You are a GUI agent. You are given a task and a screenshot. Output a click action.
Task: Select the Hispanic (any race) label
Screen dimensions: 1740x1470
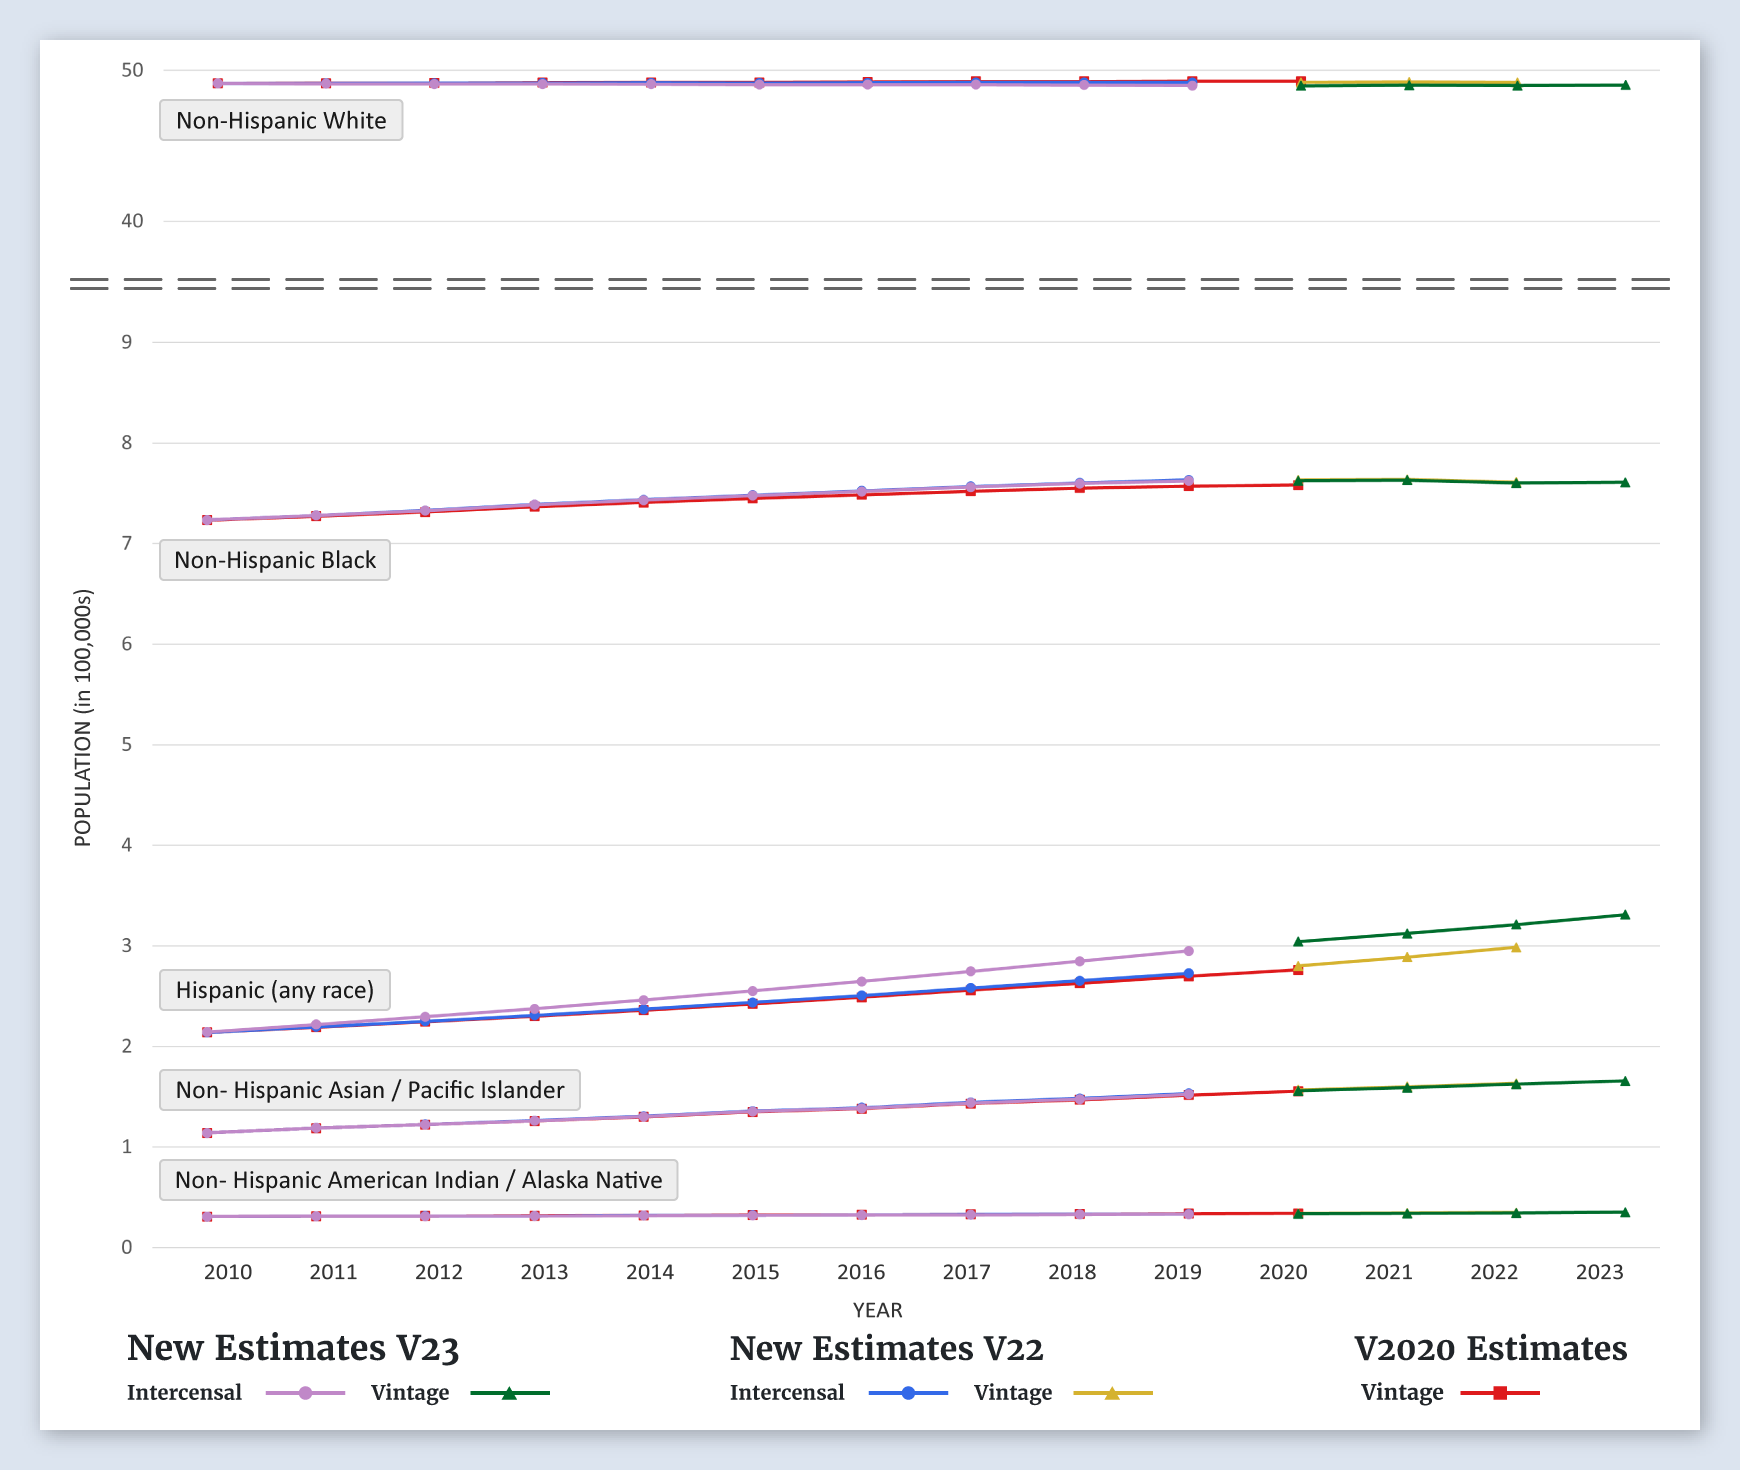275,990
